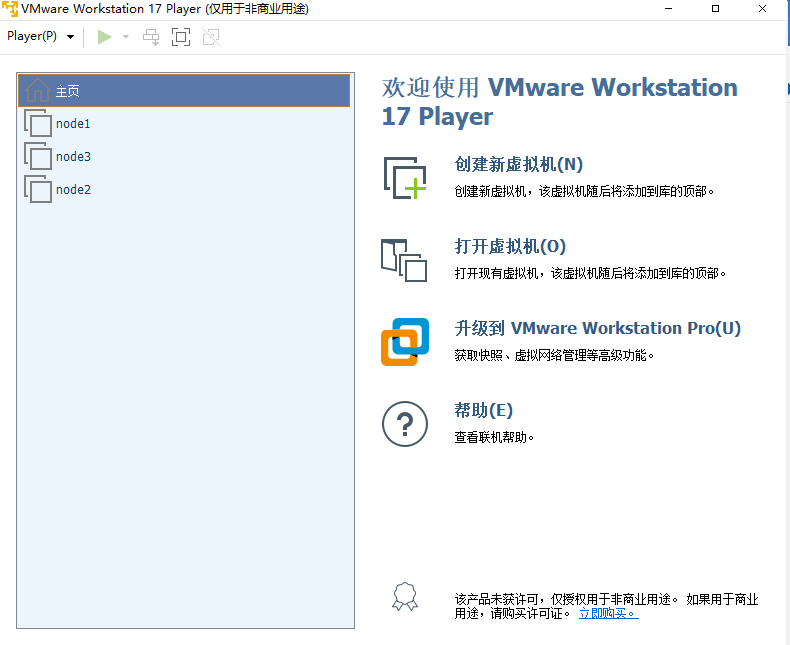
Task: Select node3 virtual machine
Action: [184, 156]
